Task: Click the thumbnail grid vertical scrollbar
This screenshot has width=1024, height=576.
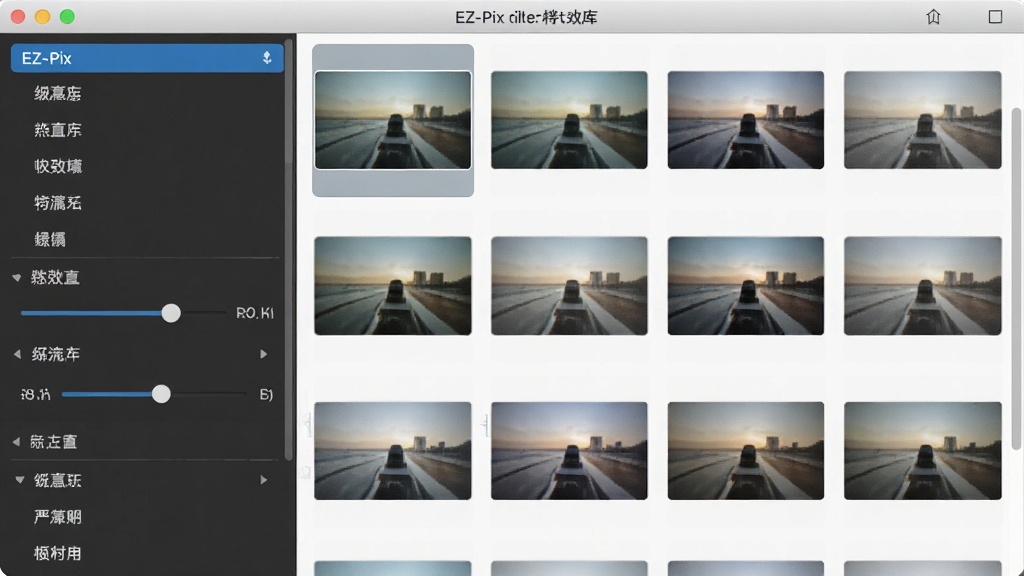Action: (1016, 279)
